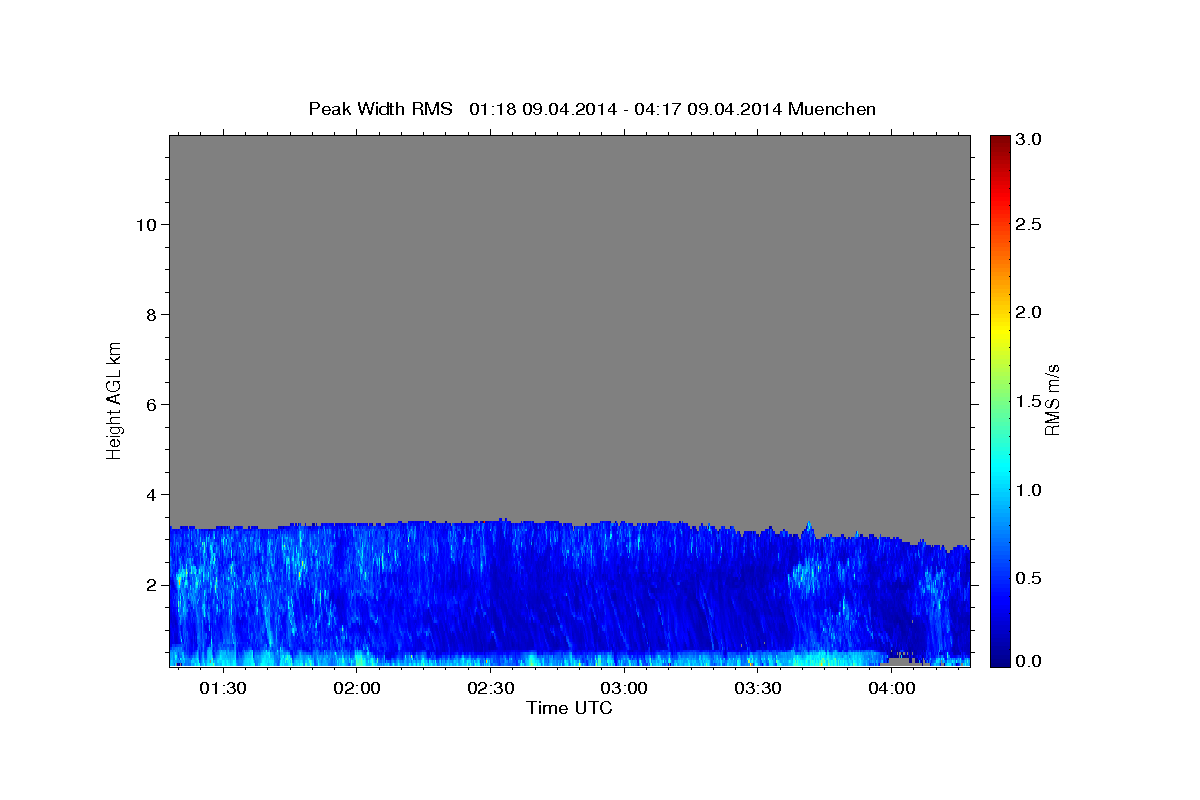
Task: Click the 03:30 time tick label
Action: pyautogui.click(x=758, y=688)
